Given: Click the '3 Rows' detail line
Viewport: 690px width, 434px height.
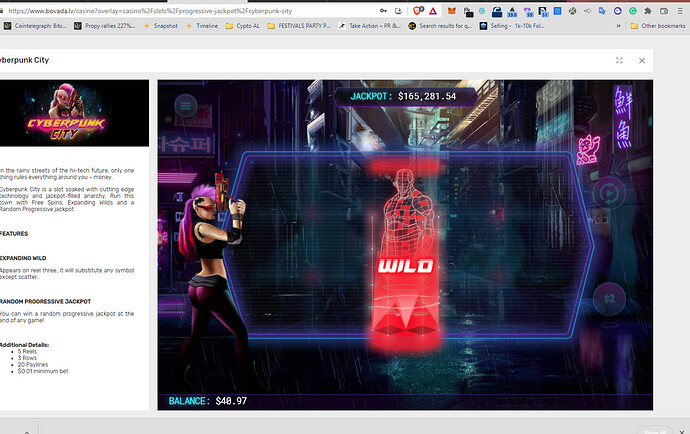Looking at the screenshot, I should (27, 358).
